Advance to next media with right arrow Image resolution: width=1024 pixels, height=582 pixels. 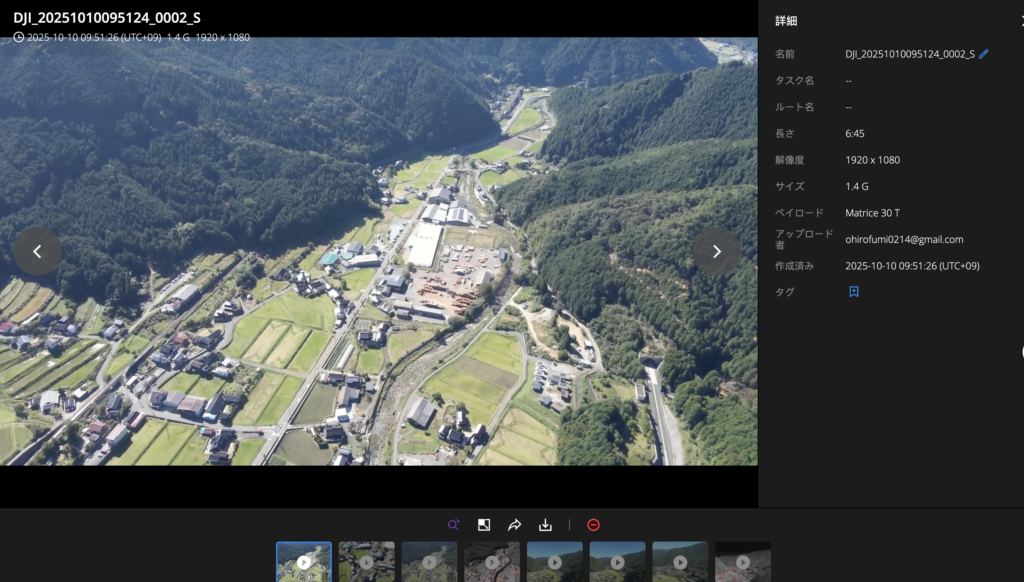click(716, 252)
